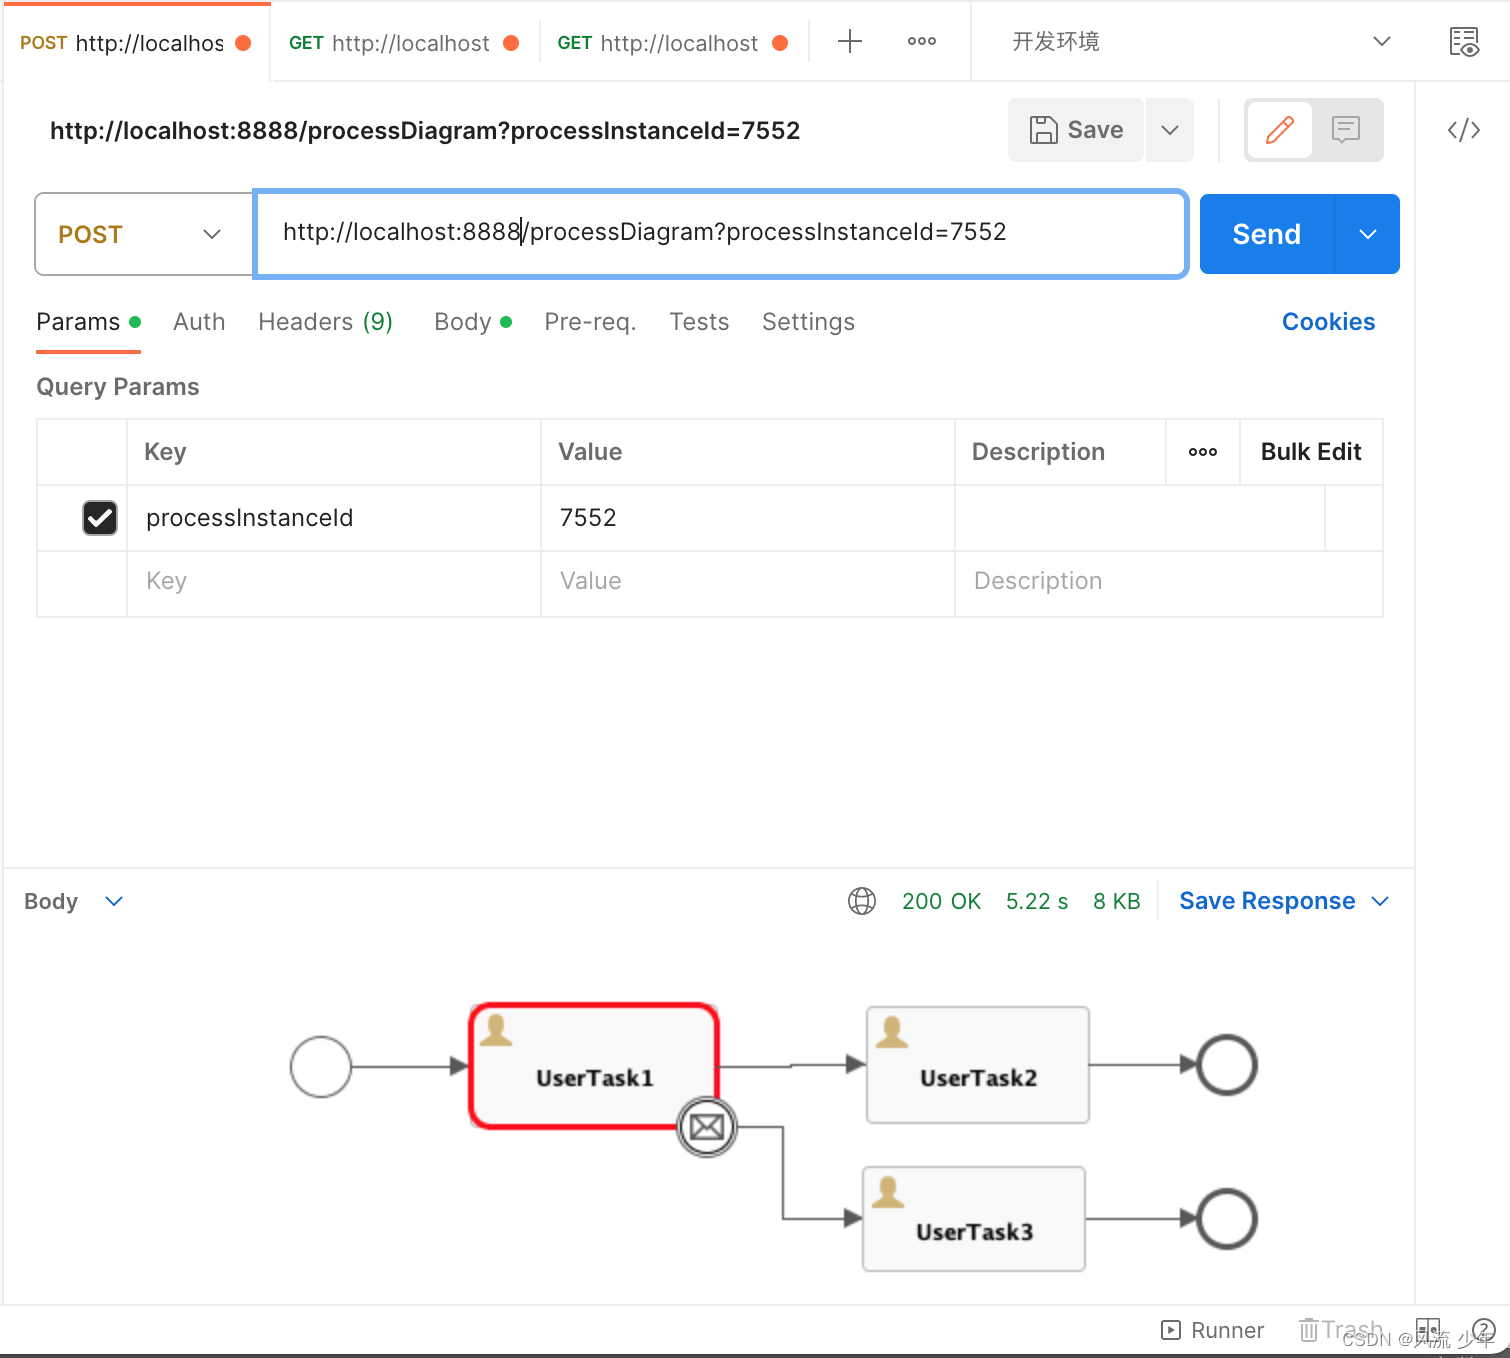Open the tab options three-dots icon
This screenshot has width=1510, height=1358.
pos(922,41)
